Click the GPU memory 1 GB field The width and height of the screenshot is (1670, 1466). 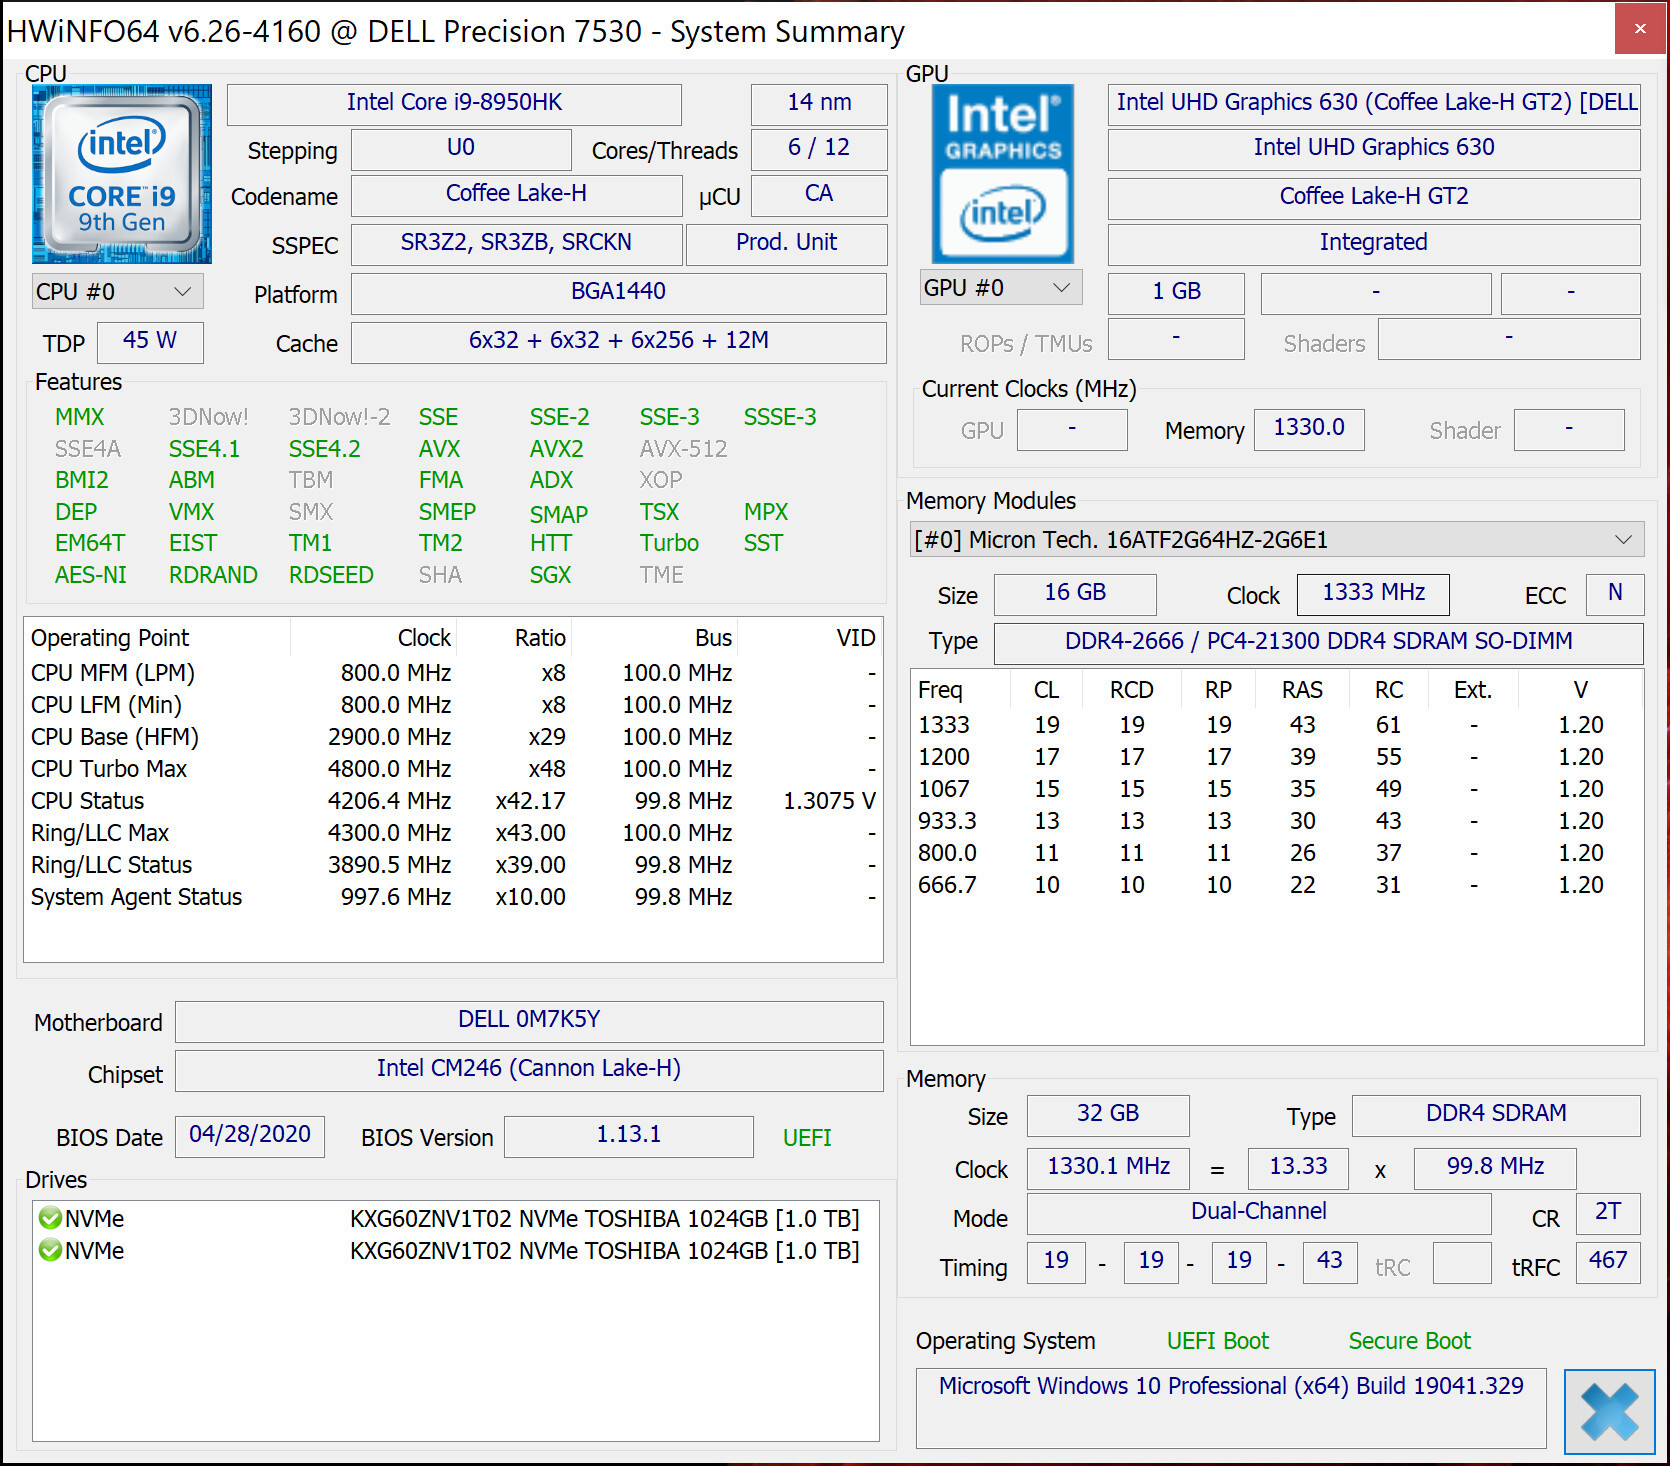tap(1176, 292)
